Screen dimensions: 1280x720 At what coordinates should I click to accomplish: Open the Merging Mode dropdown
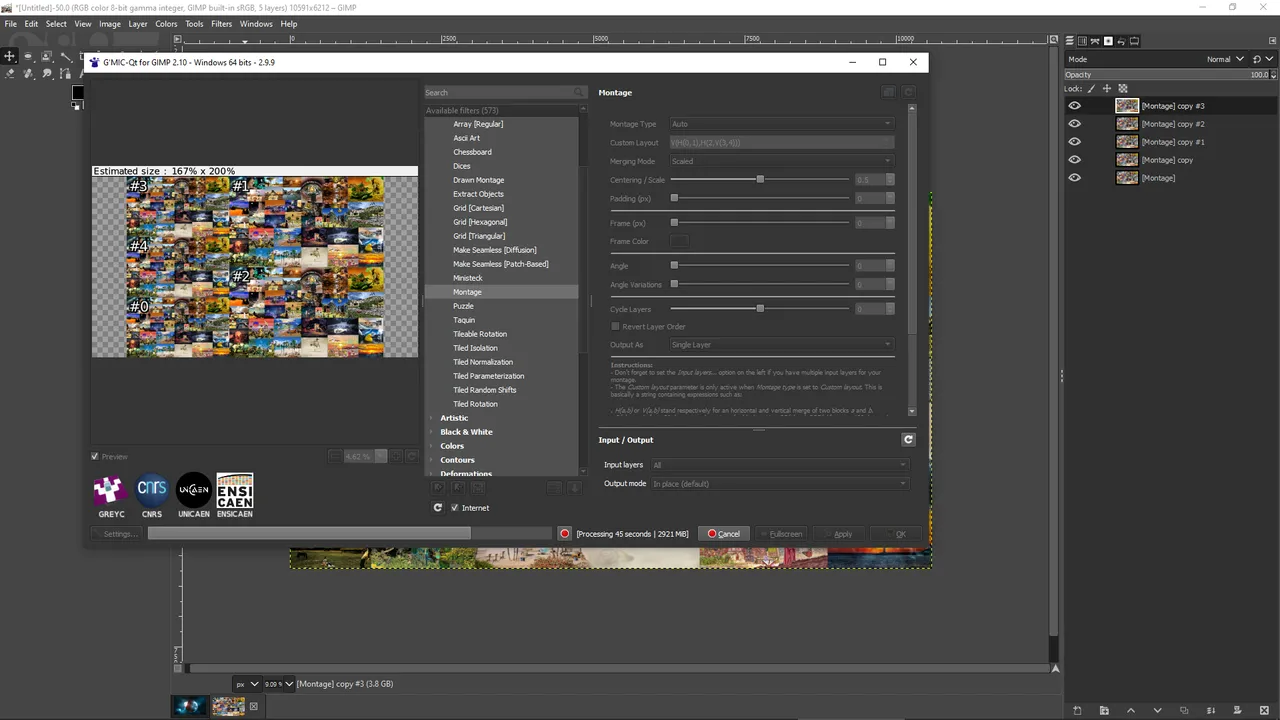tap(781, 161)
